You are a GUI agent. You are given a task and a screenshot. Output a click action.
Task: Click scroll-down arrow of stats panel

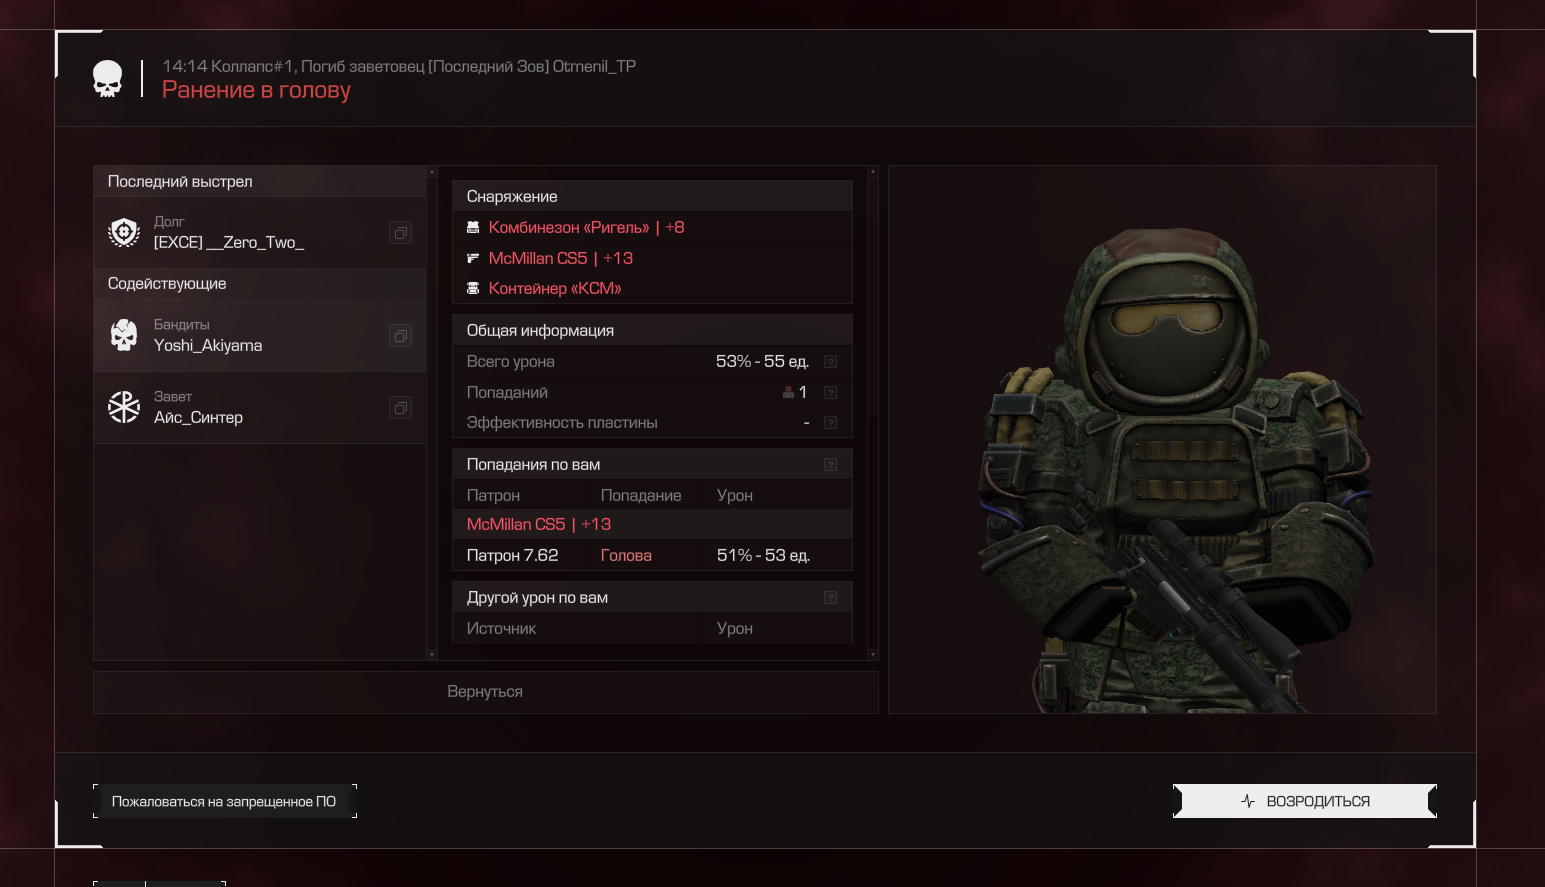click(x=873, y=655)
